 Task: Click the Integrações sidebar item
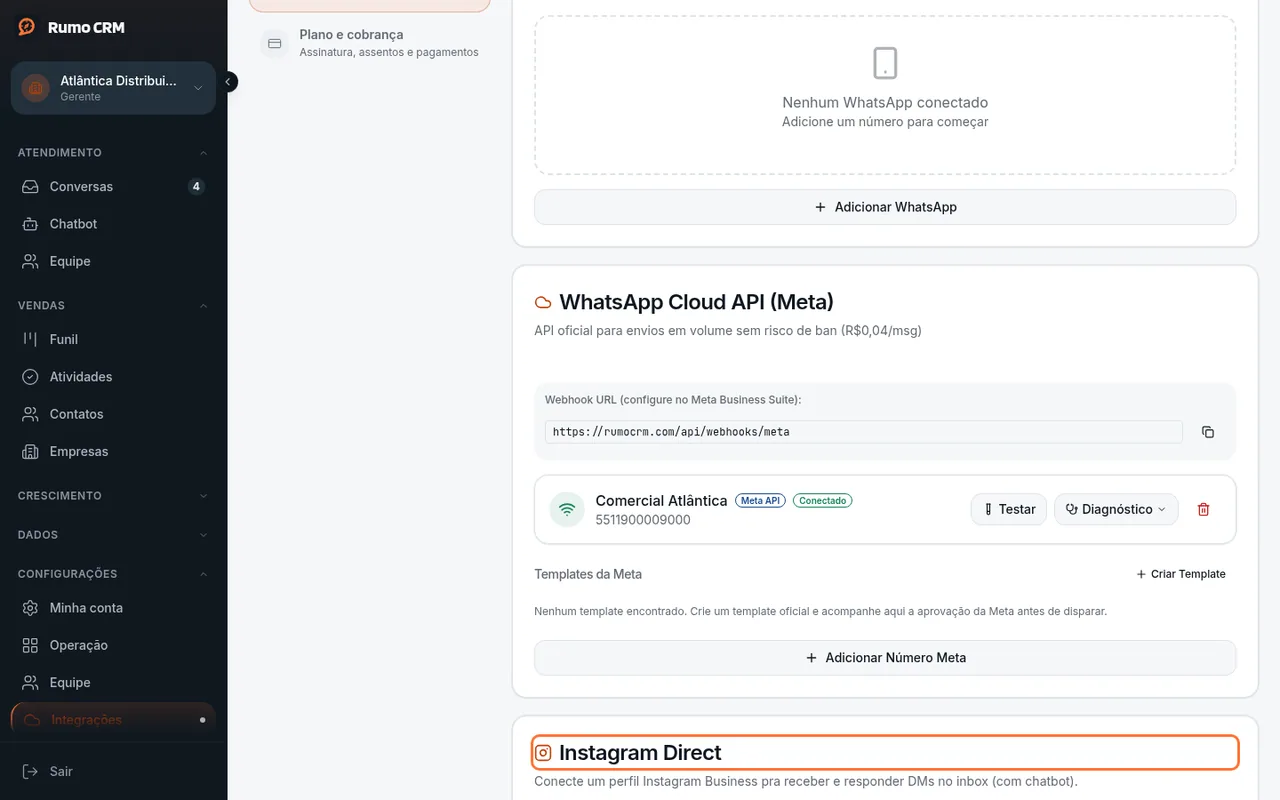click(113, 720)
